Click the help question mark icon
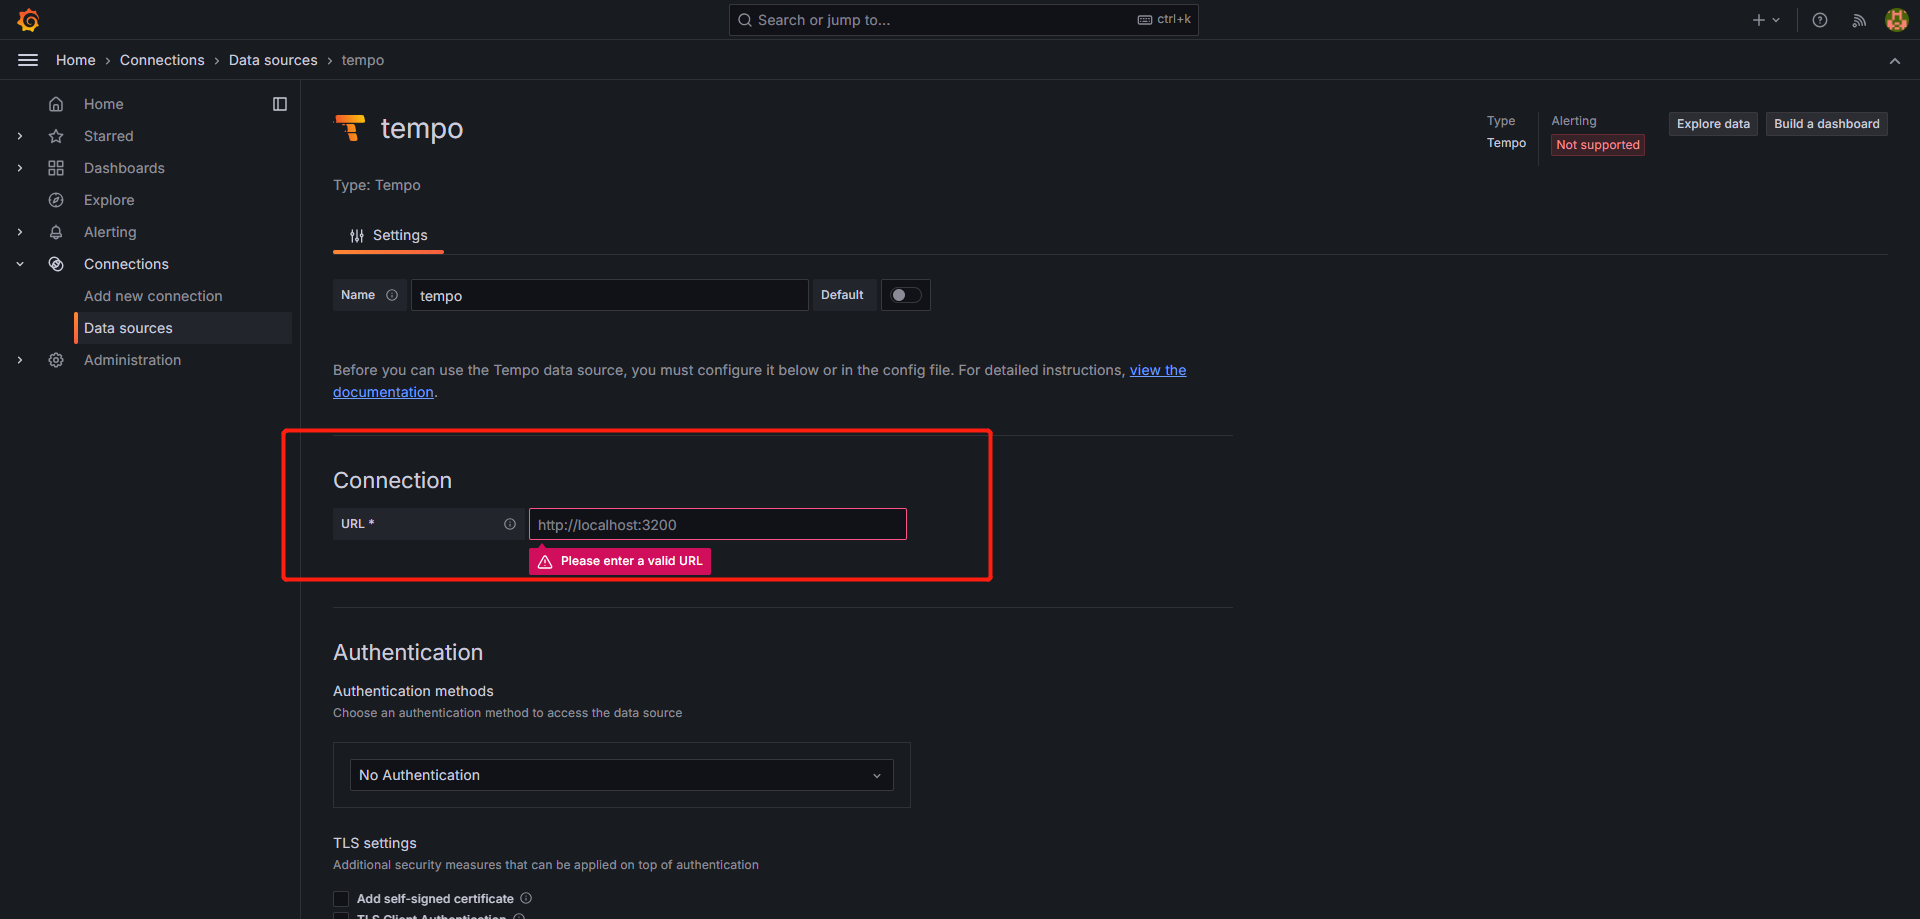The height and width of the screenshot is (919, 1920). pos(1820,20)
